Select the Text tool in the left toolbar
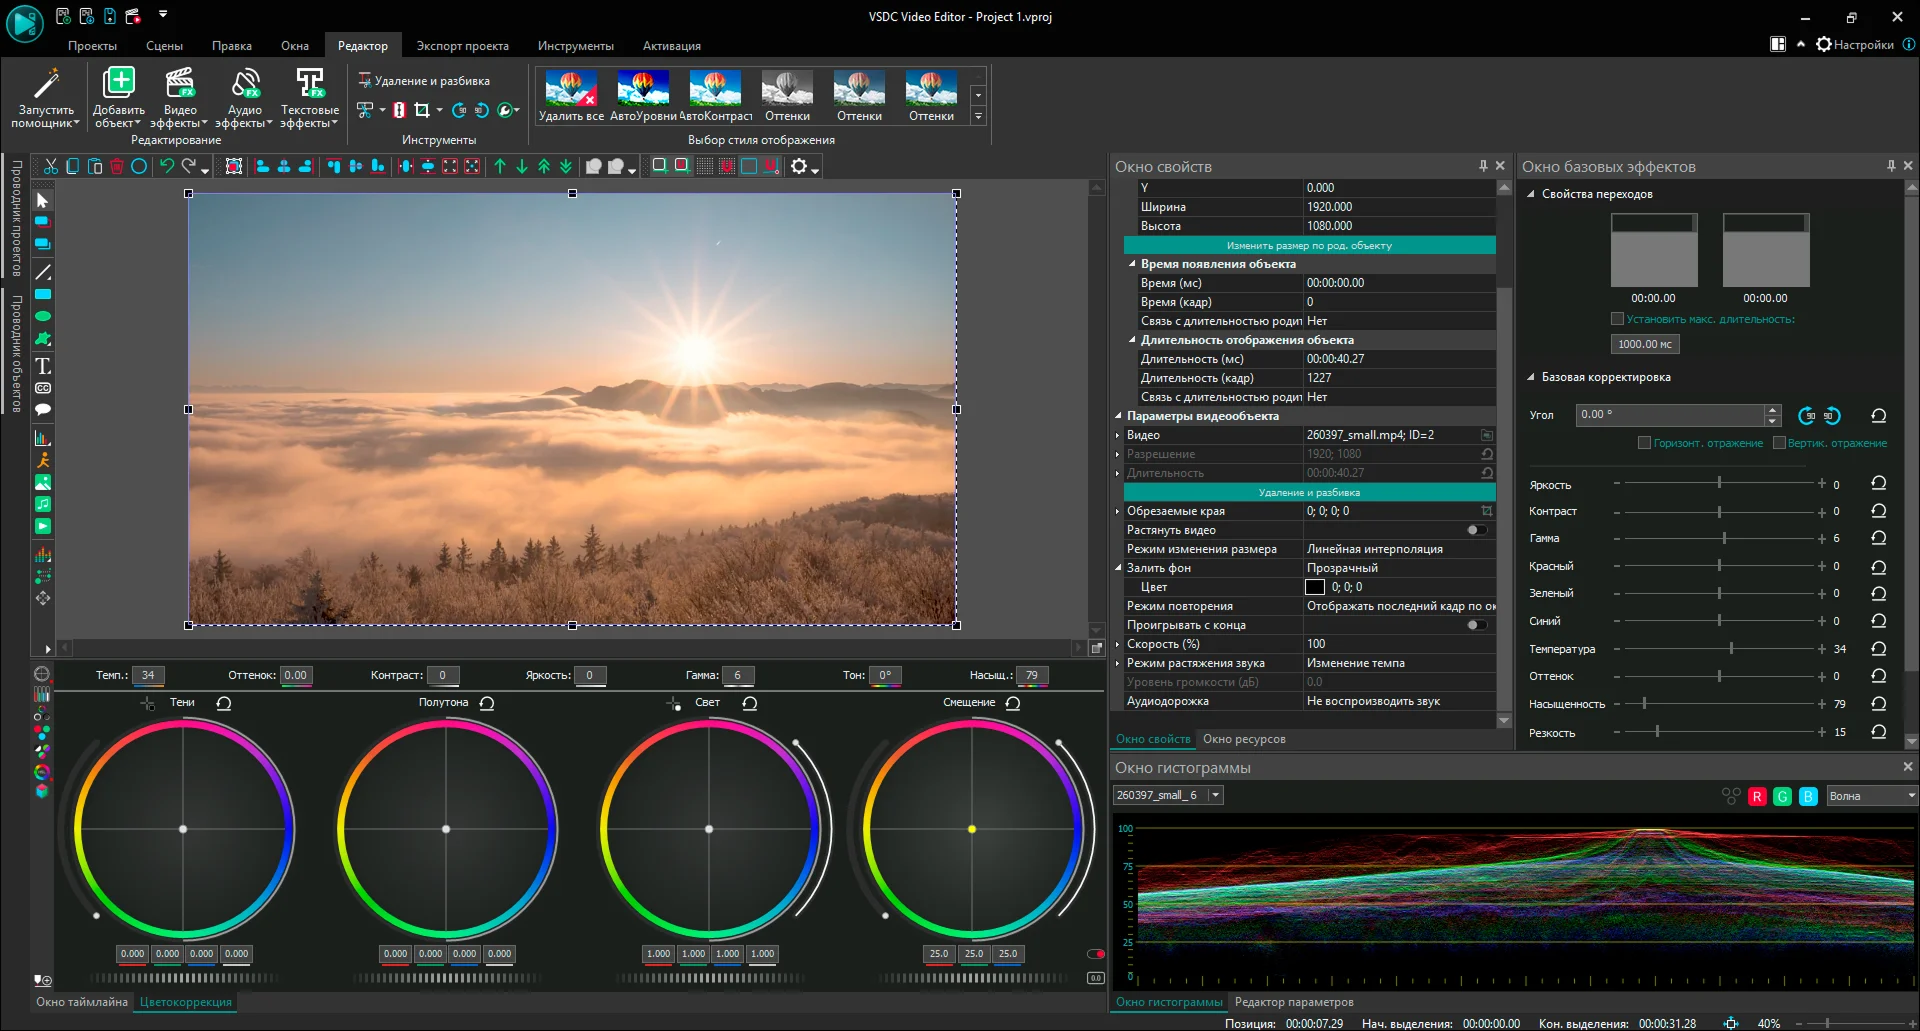This screenshot has width=1920, height=1031. point(43,366)
